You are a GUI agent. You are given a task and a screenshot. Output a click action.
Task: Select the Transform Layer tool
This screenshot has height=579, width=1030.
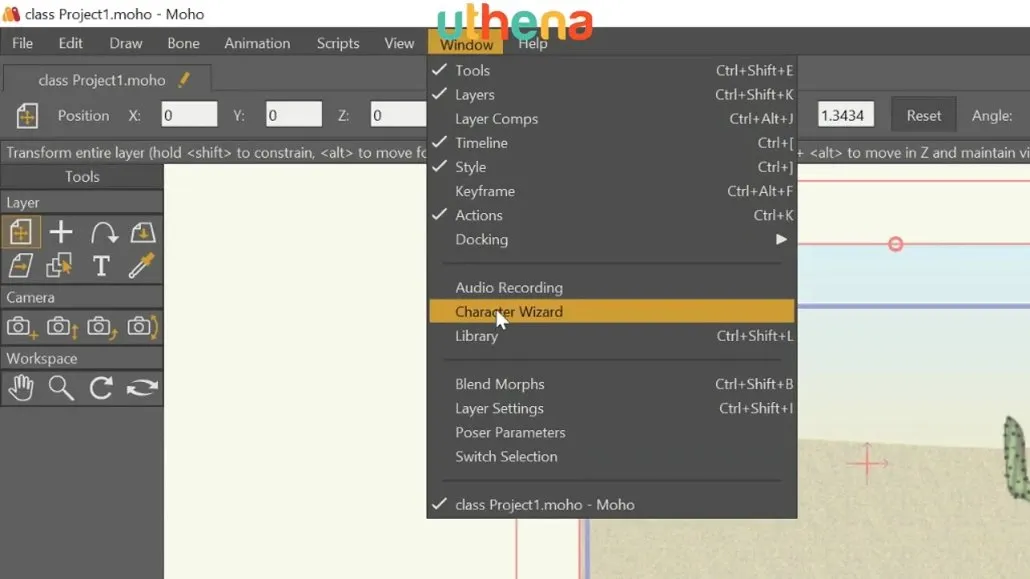[x=21, y=232]
